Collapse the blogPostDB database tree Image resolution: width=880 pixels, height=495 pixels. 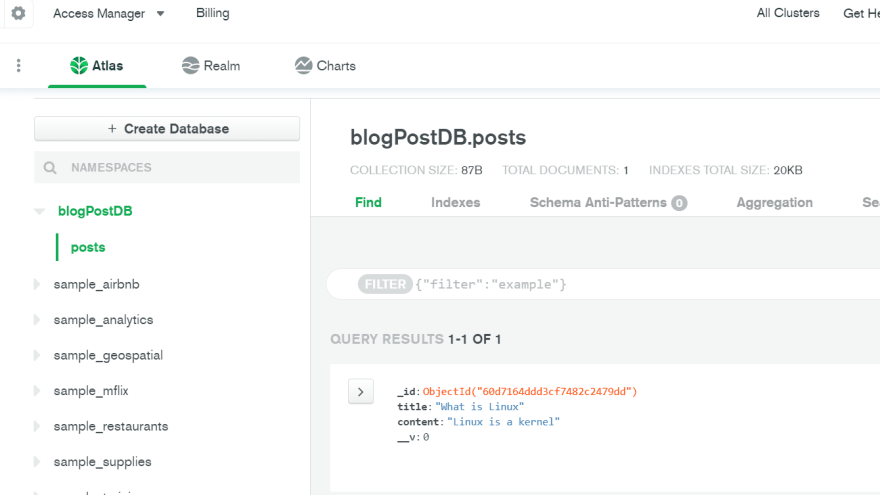pos(39,212)
